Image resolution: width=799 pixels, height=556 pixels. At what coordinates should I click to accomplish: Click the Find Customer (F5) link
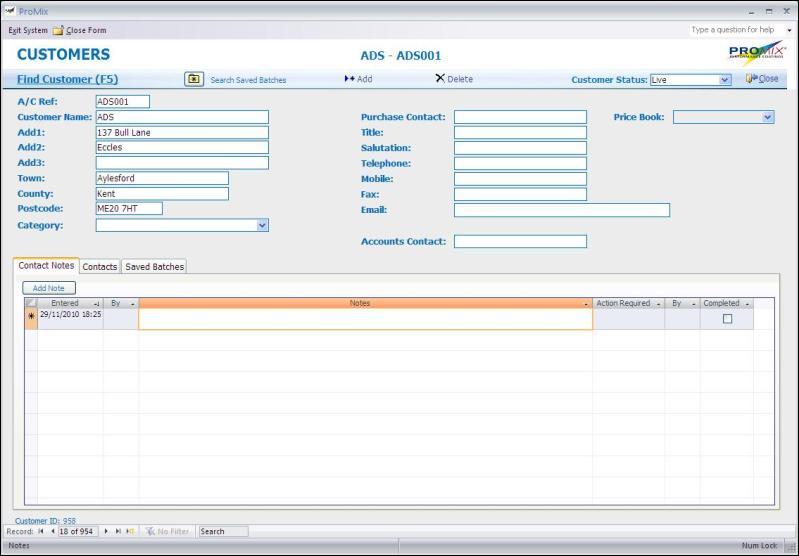pyautogui.click(x=68, y=79)
